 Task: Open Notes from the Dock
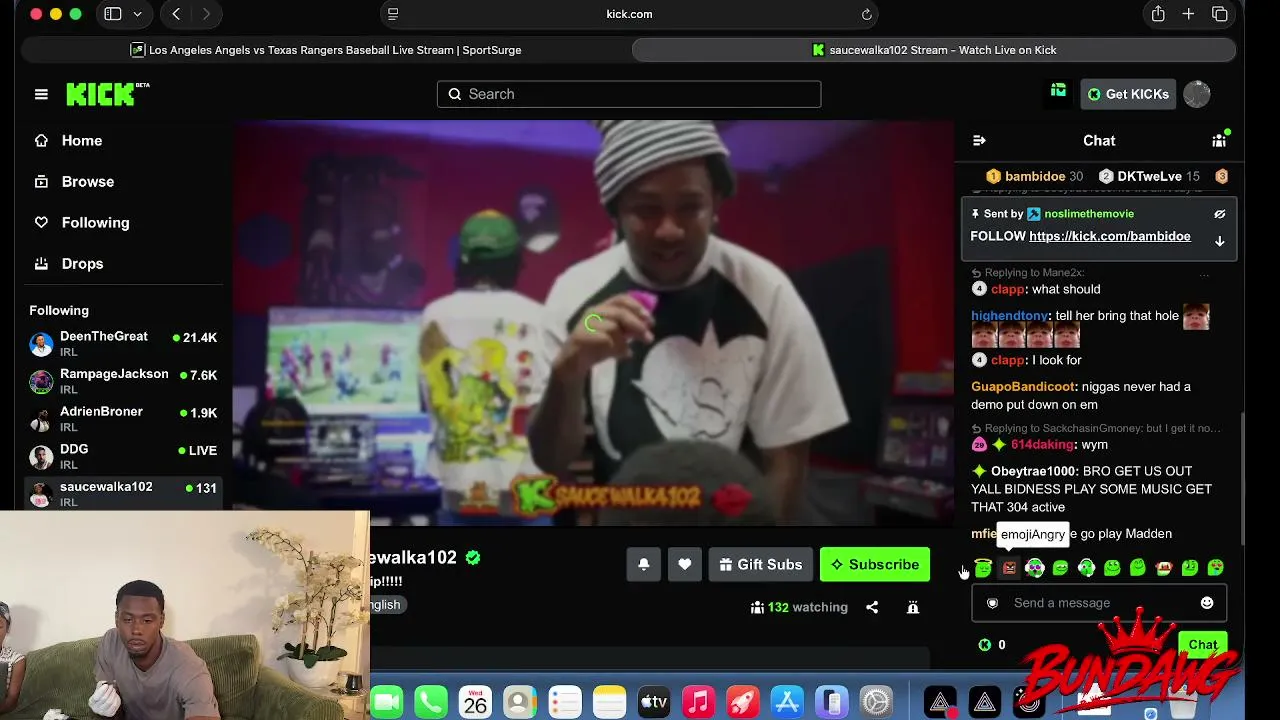click(x=609, y=703)
